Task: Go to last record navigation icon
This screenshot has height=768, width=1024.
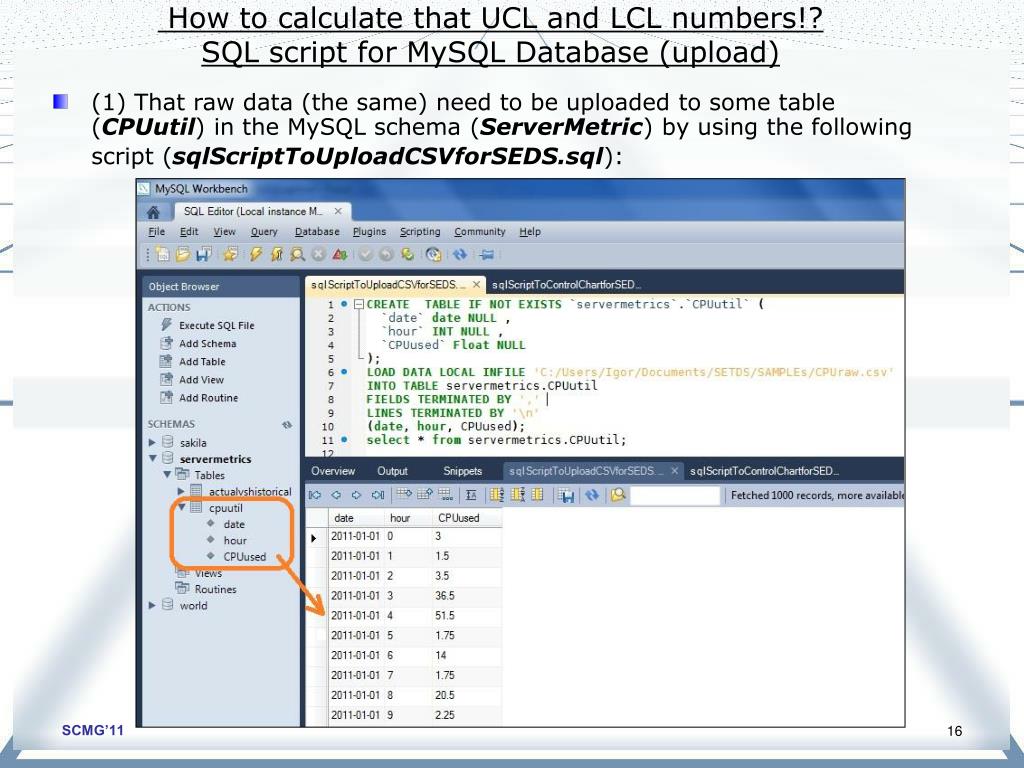Action: (x=377, y=495)
